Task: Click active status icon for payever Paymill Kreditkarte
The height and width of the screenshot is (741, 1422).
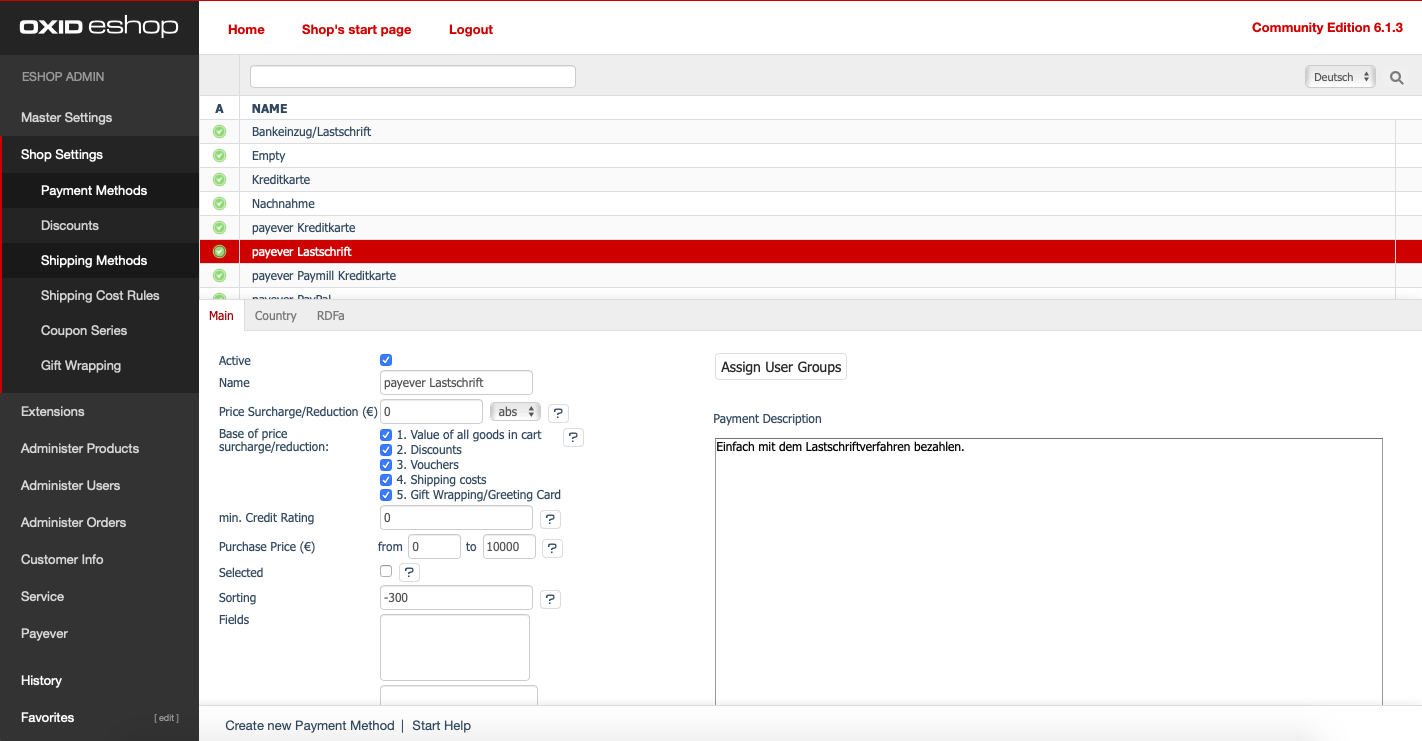Action: (x=219, y=276)
